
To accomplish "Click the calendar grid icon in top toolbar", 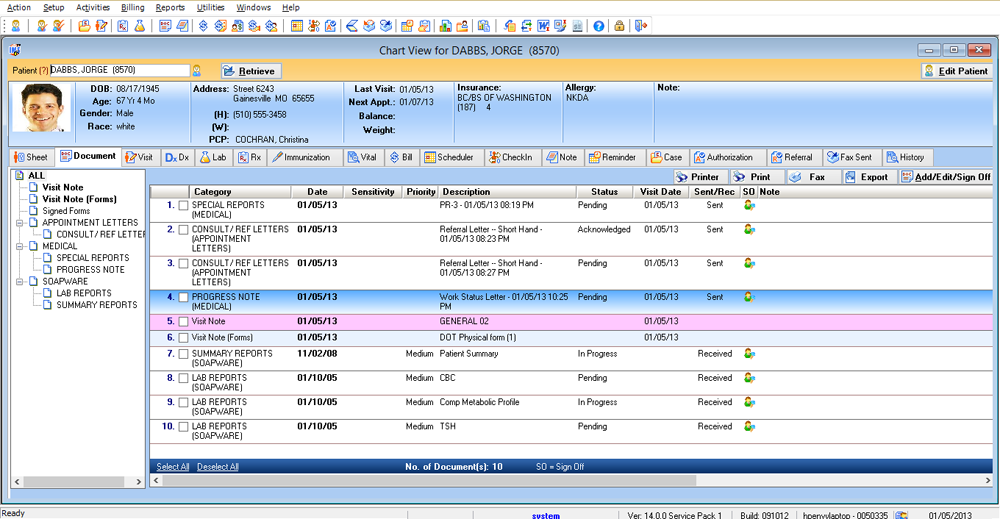I will pos(297,26).
